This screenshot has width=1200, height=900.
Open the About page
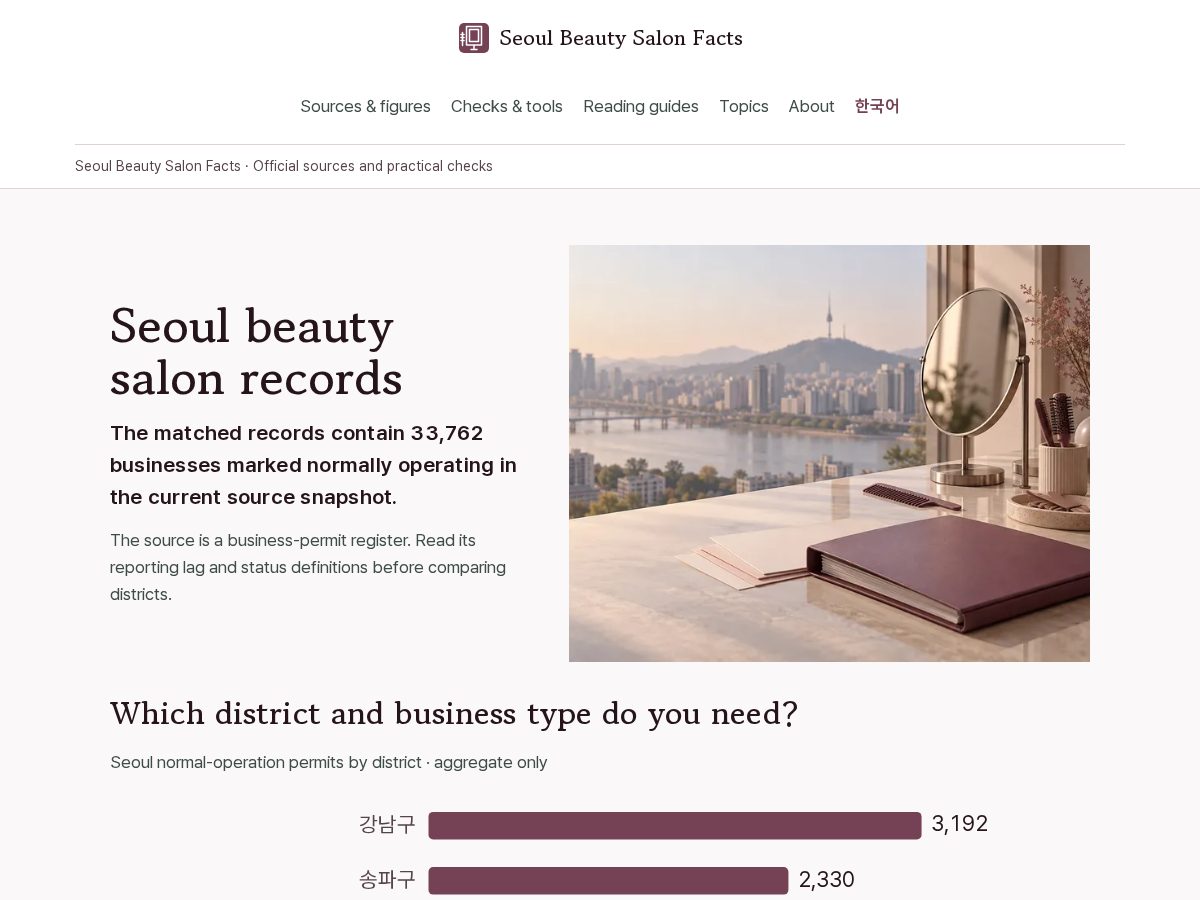811,106
